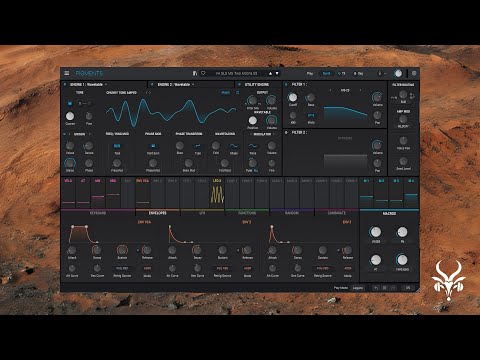Toggle Filter 1 power button
Viewport: 480px width, 360px height.
click(286, 84)
